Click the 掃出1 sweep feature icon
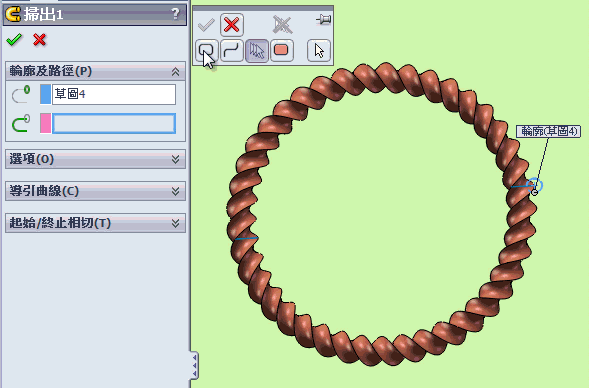The image size is (589, 388). 13,14
